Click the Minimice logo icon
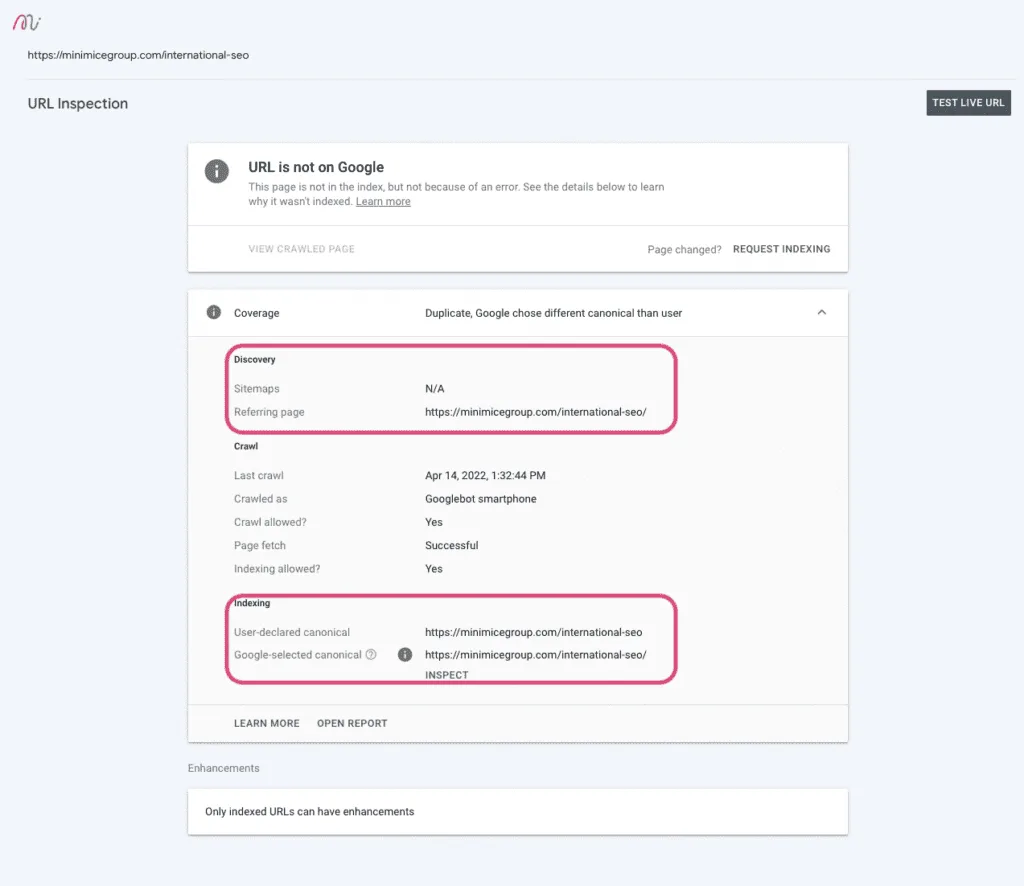The width and height of the screenshot is (1024, 886). click(27, 23)
